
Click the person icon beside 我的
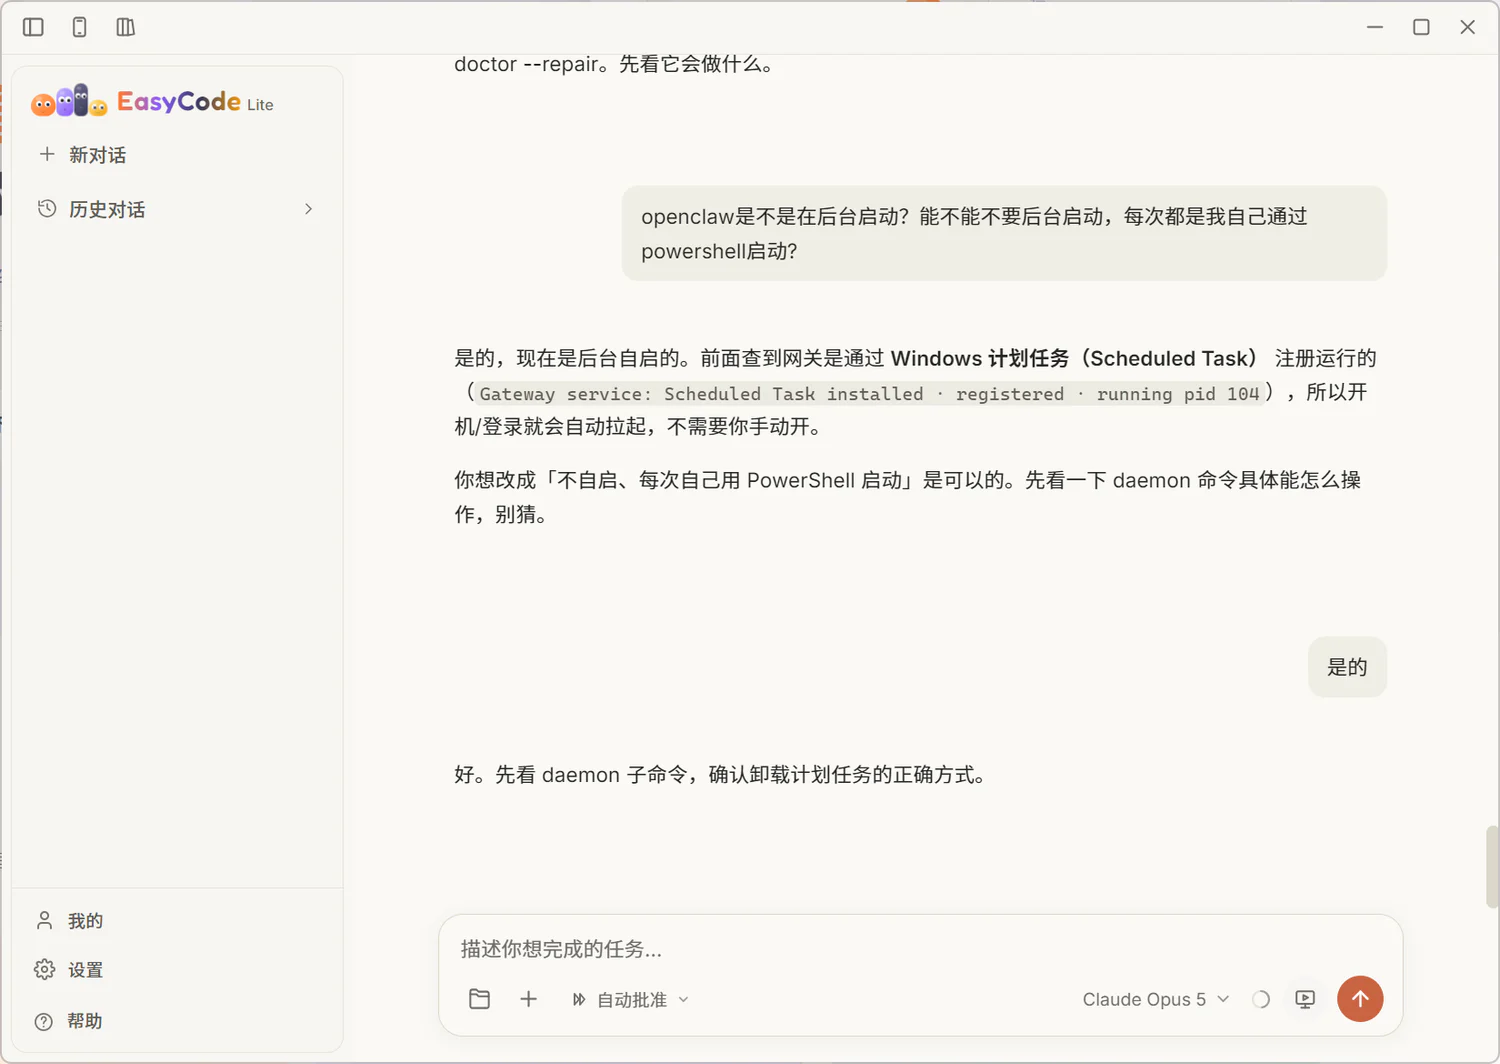(x=44, y=920)
